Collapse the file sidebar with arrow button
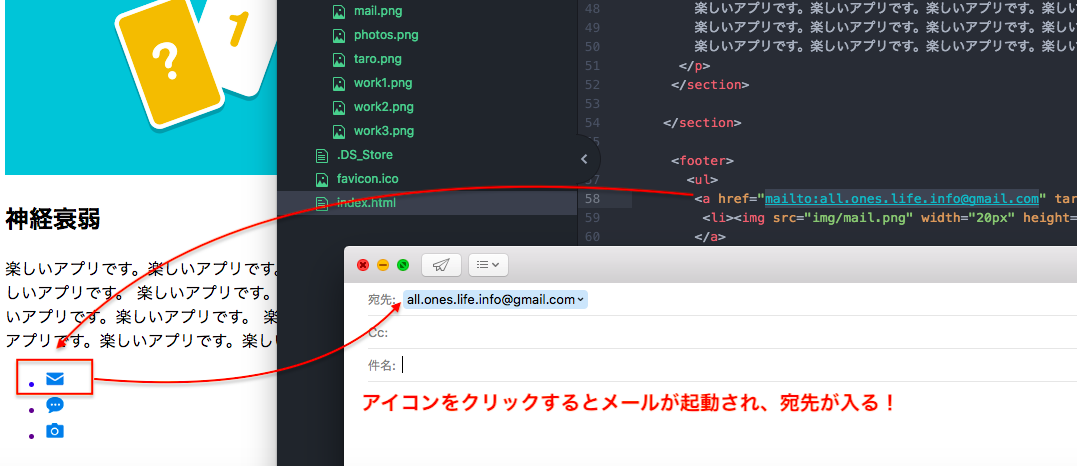 [x=584, y=159]
